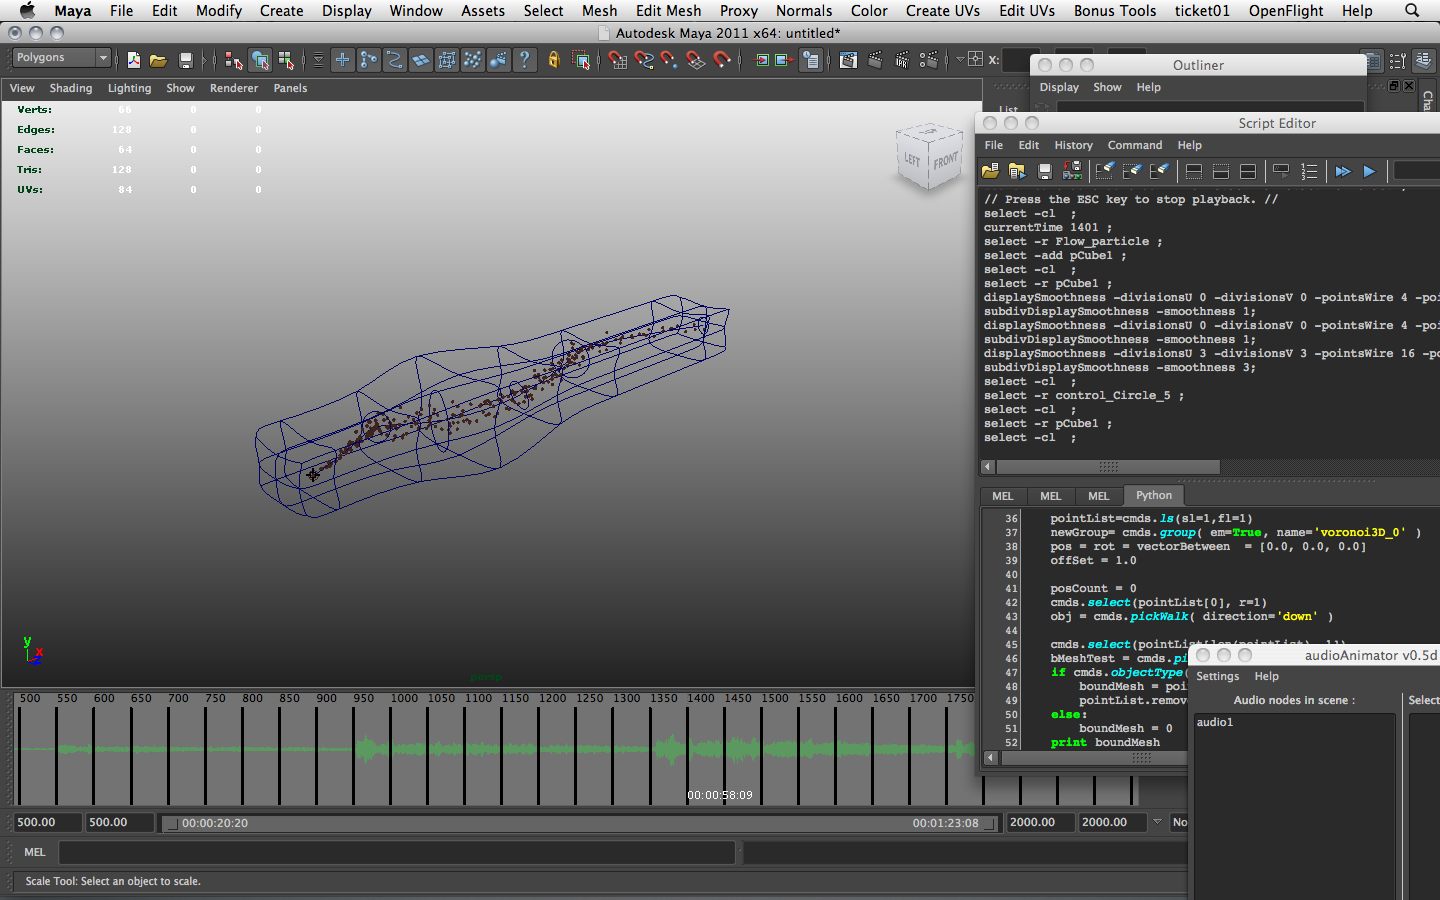Image resolution: width=1440 pixels, height=900 pixels.
Task: Toggle the curves selection mask
Action: (395, 61)
